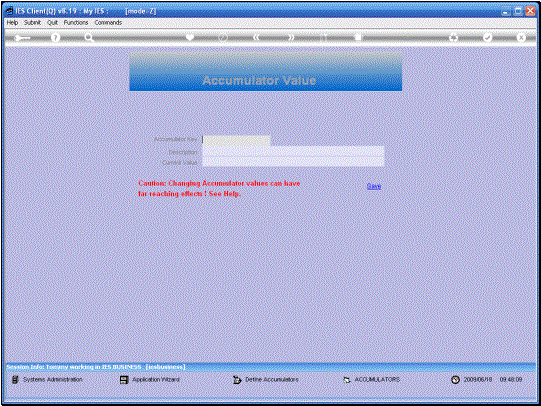The image size is (541, 406).
Task: Click the circled X toolbar icon
Action: point(521,37)
